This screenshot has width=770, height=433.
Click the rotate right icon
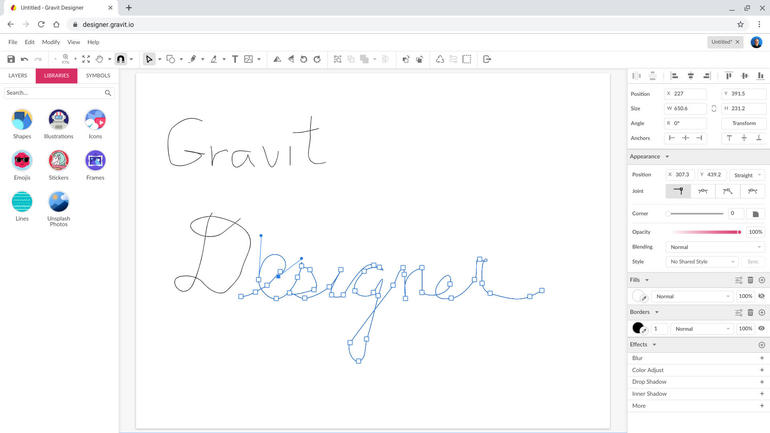(317, 59)
